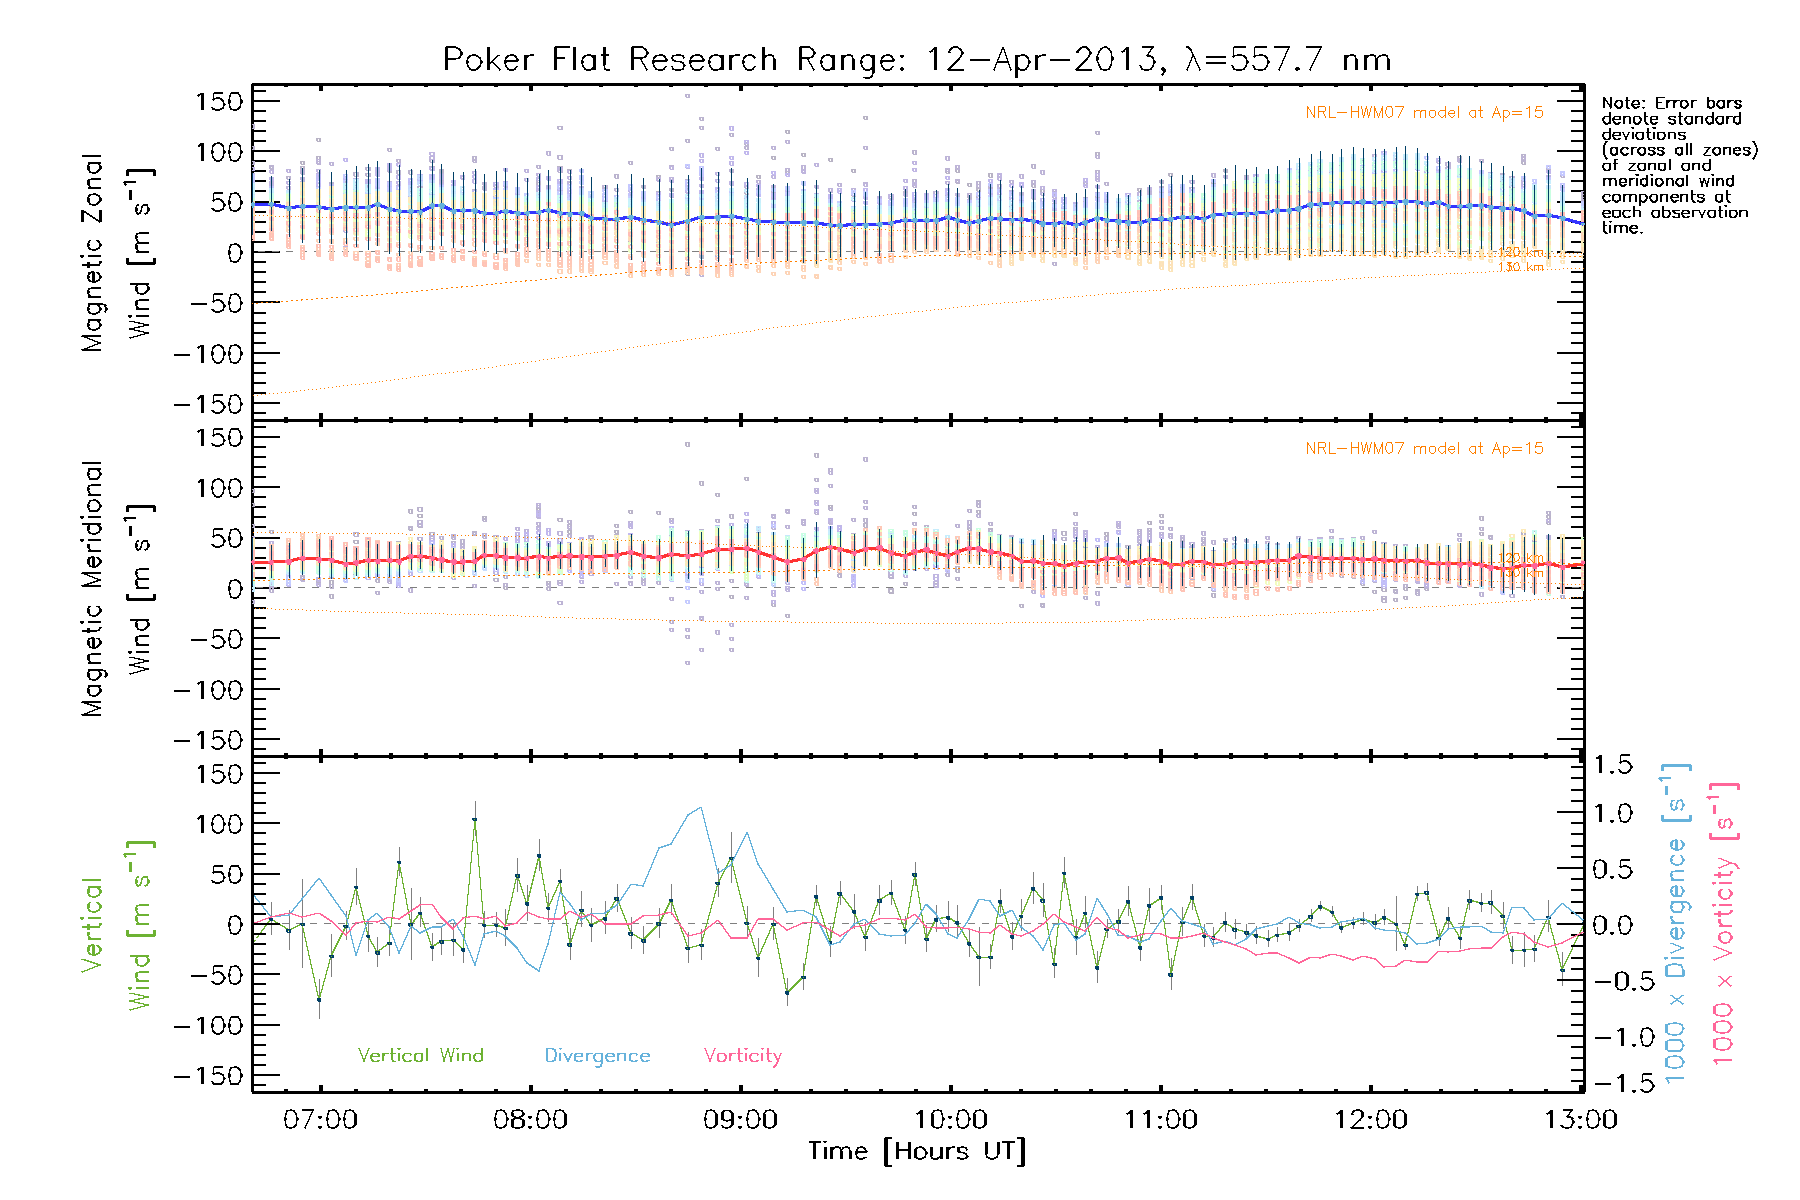Click the Time [Hours UT] axis title
Image resolution: width=1800 pixels, height=1200 pixels.
point(916,1151)
